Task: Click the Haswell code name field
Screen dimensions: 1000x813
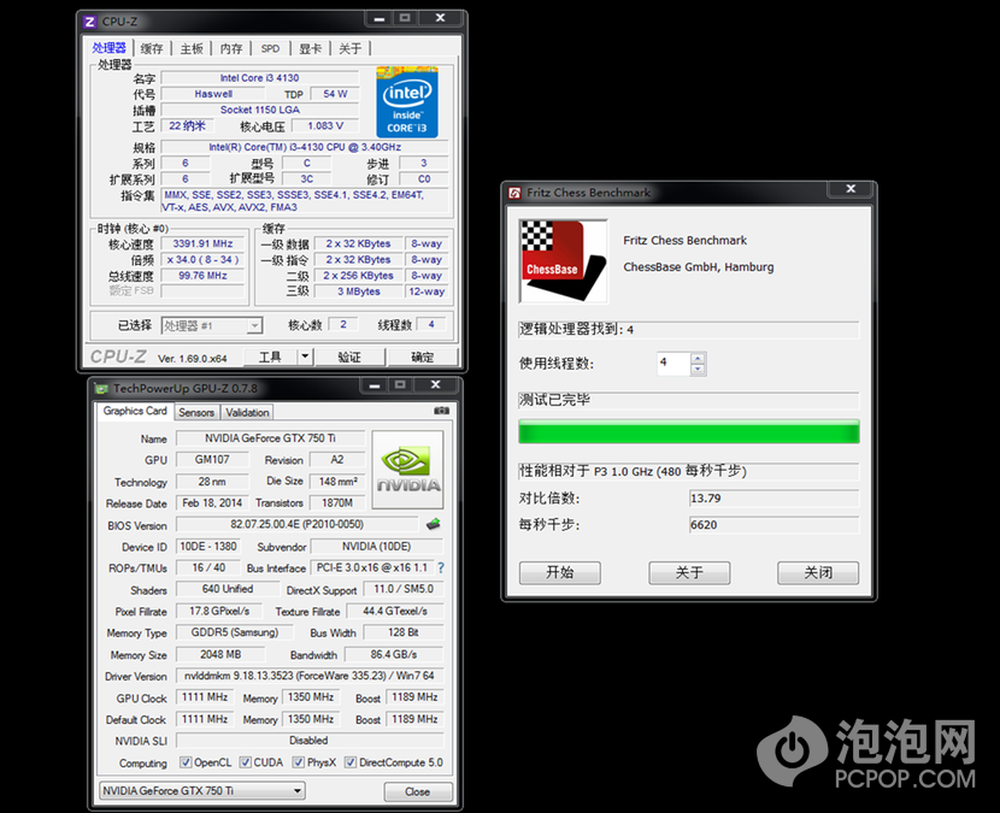Action: point(213,94)
